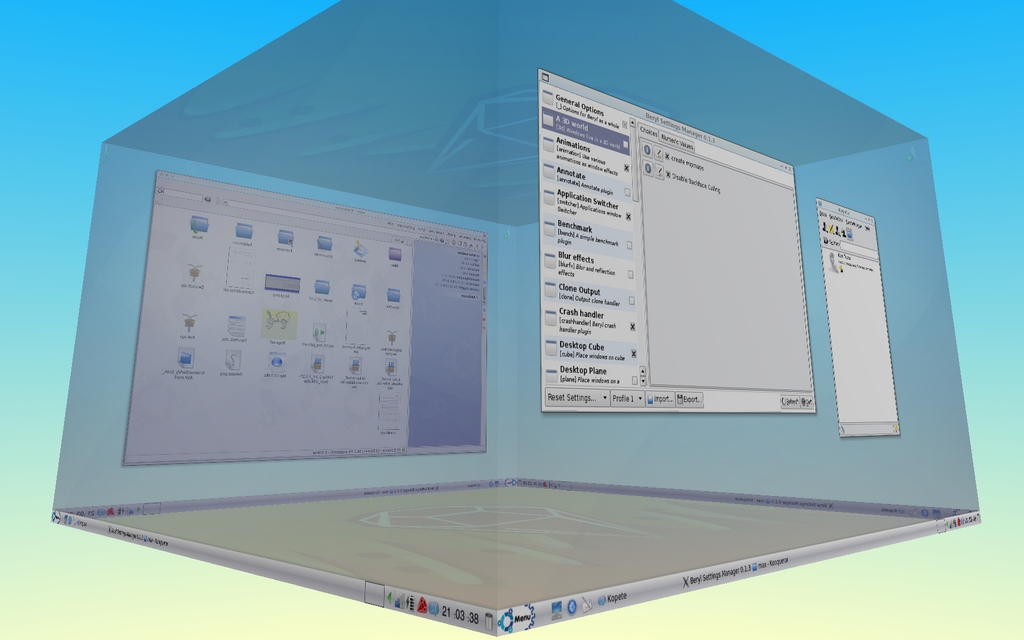Click the empty desktop pager square on panel
The image size is (1024, 640).
[374, 593]
